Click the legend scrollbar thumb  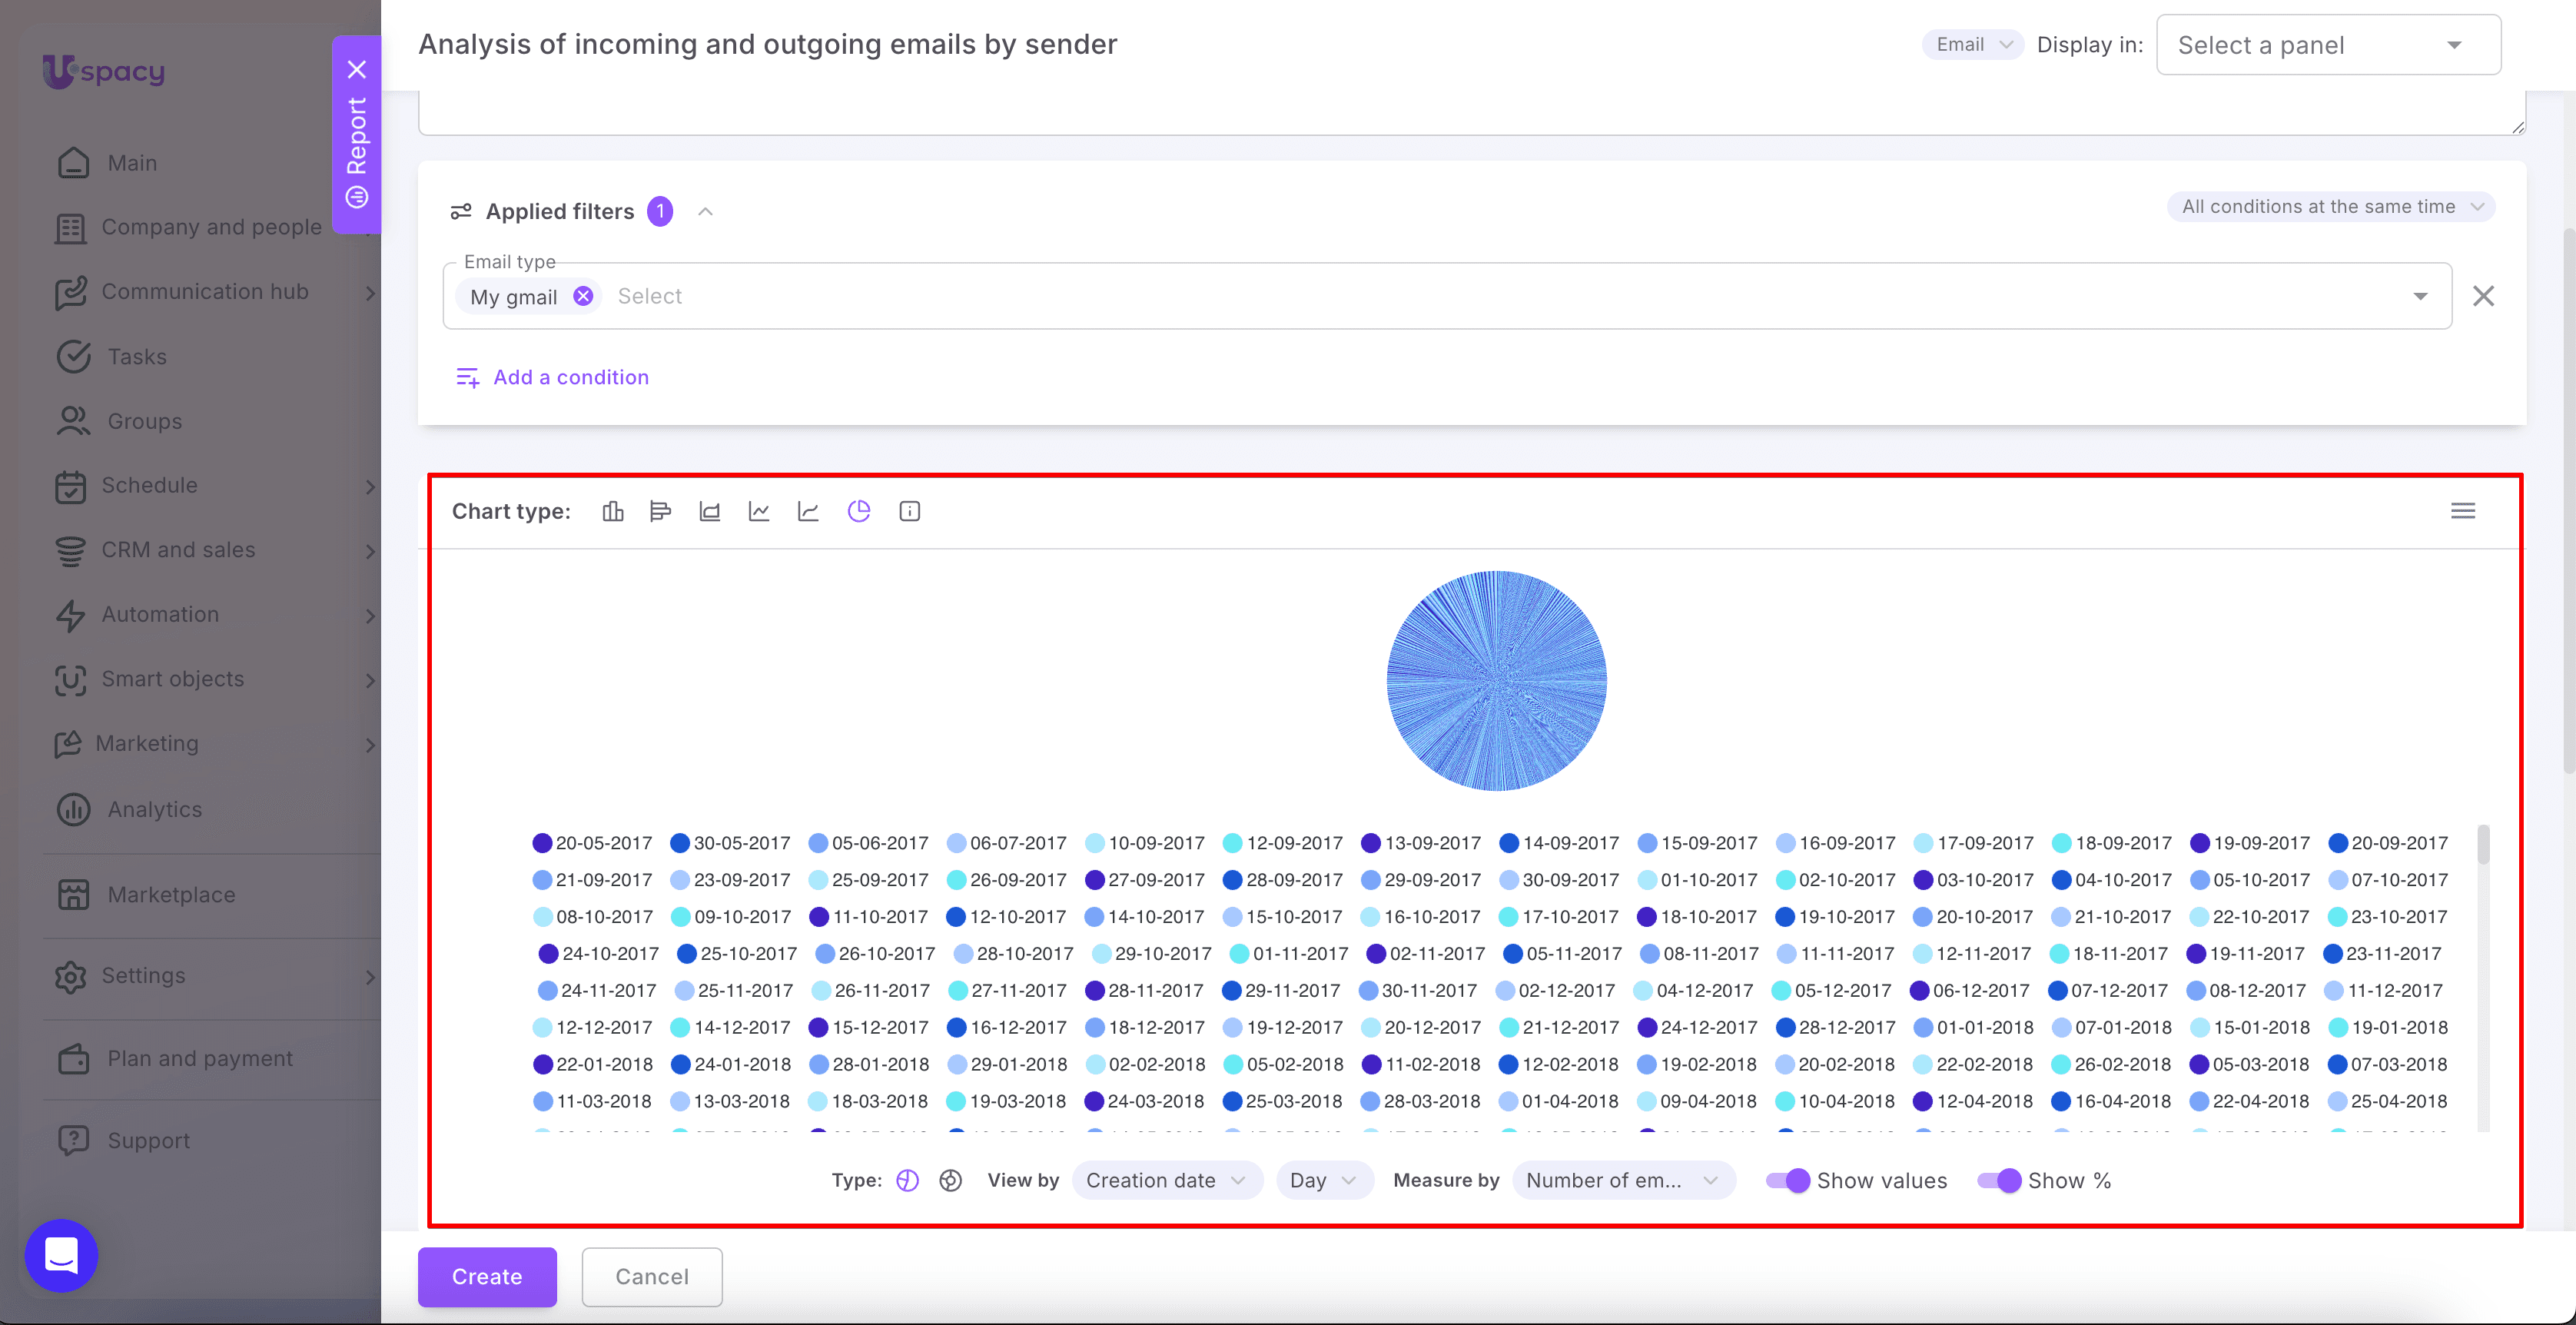(2483, 844)
